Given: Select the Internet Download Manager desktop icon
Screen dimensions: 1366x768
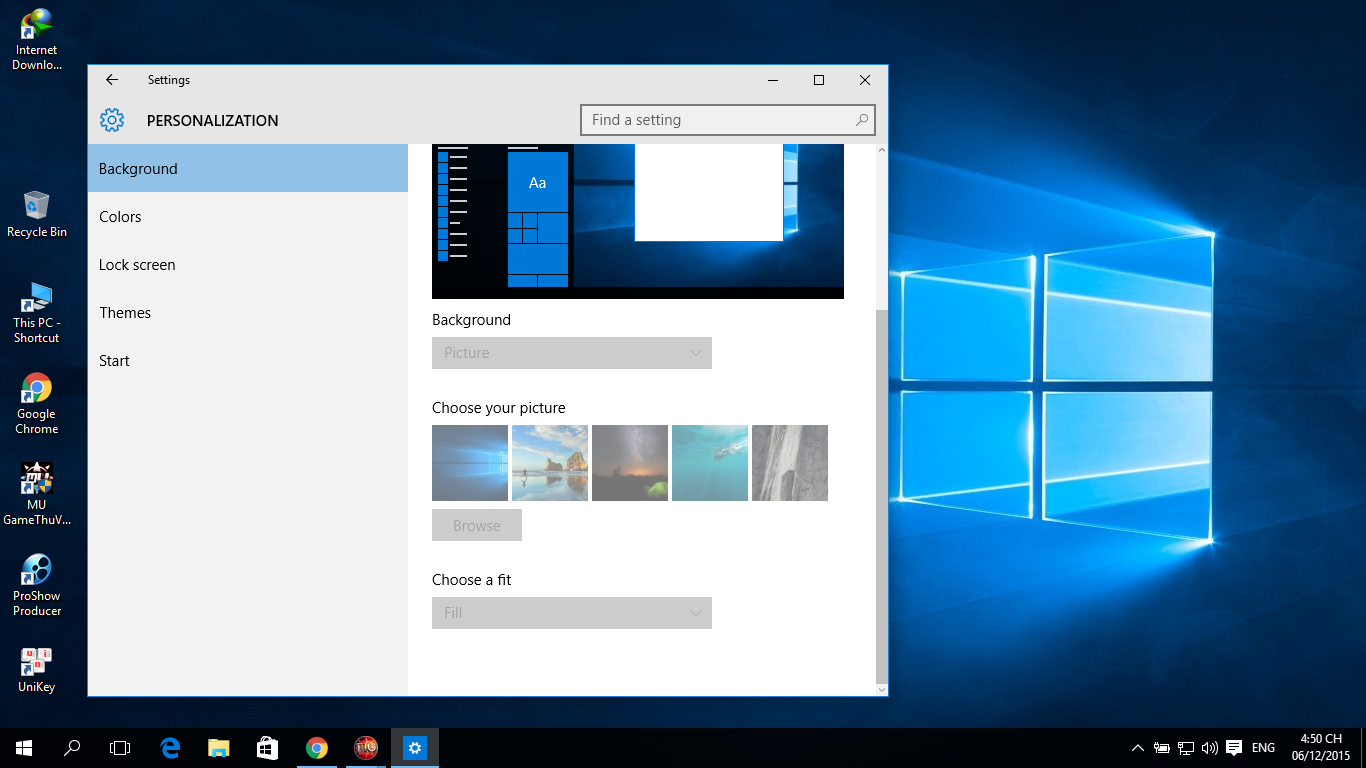Looking at the screenshot, I should click(37, 39).
